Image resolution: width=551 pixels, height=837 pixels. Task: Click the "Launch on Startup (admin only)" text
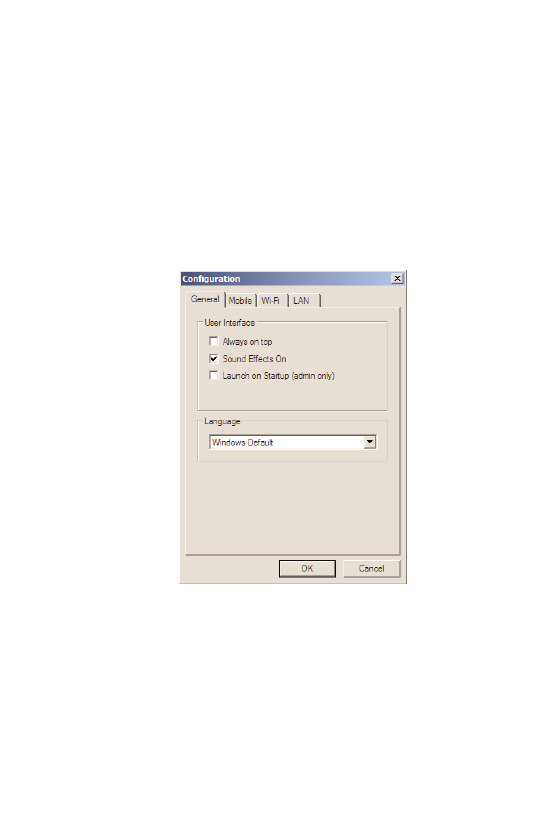pyautogui.click(x=279, y=376)
